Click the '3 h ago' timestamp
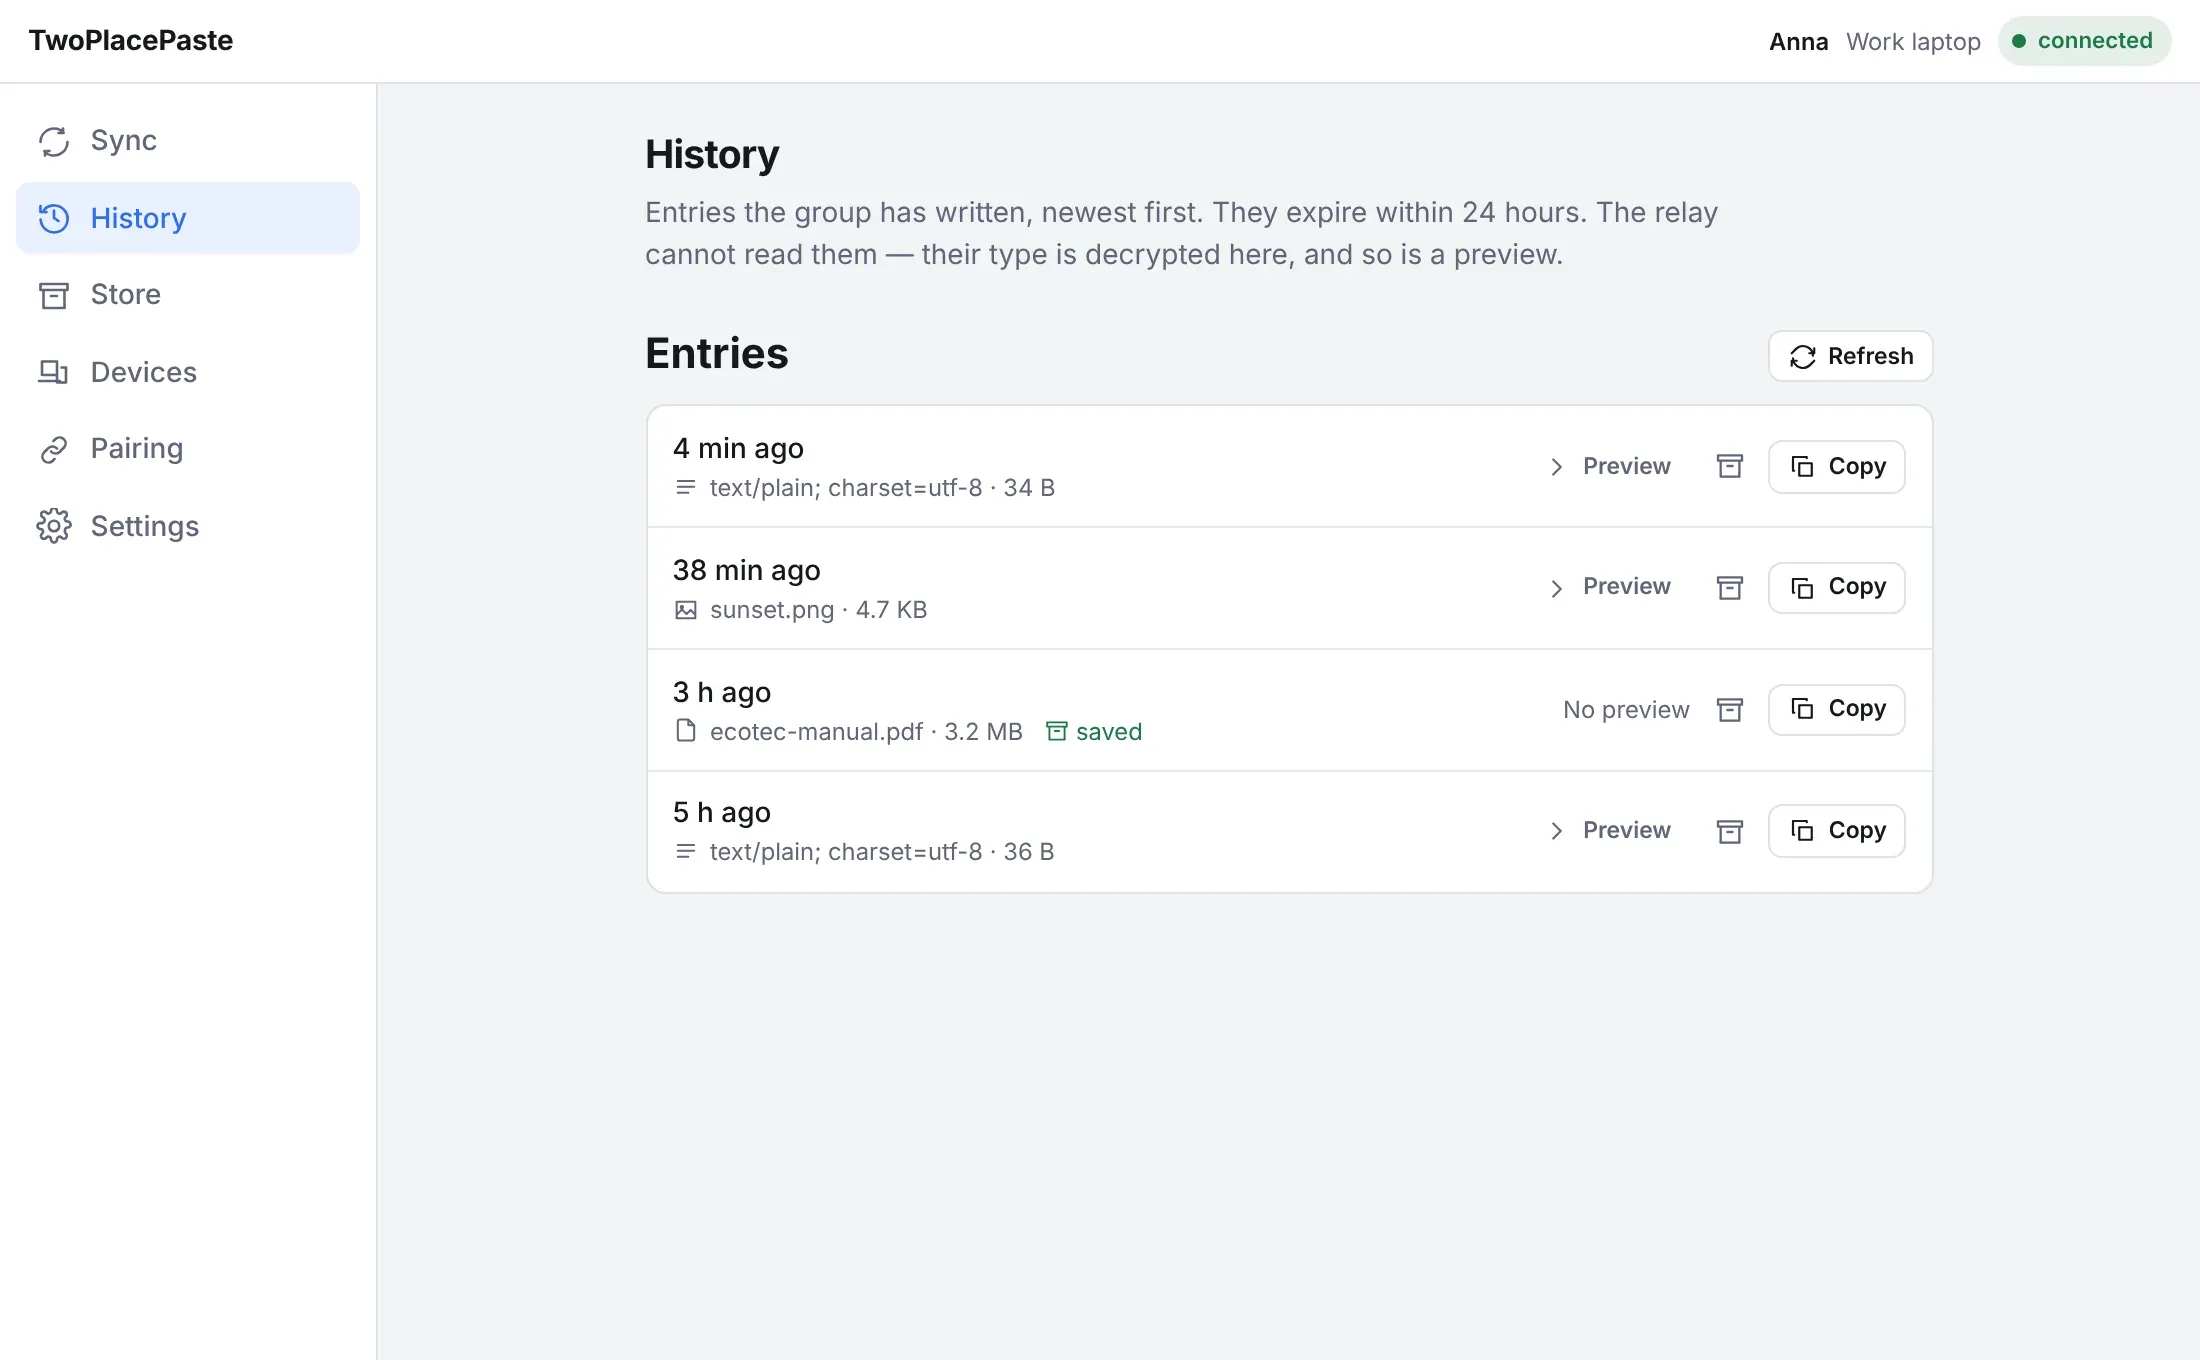Screen dimensions: 2200x1360 [x=722, y=692]
